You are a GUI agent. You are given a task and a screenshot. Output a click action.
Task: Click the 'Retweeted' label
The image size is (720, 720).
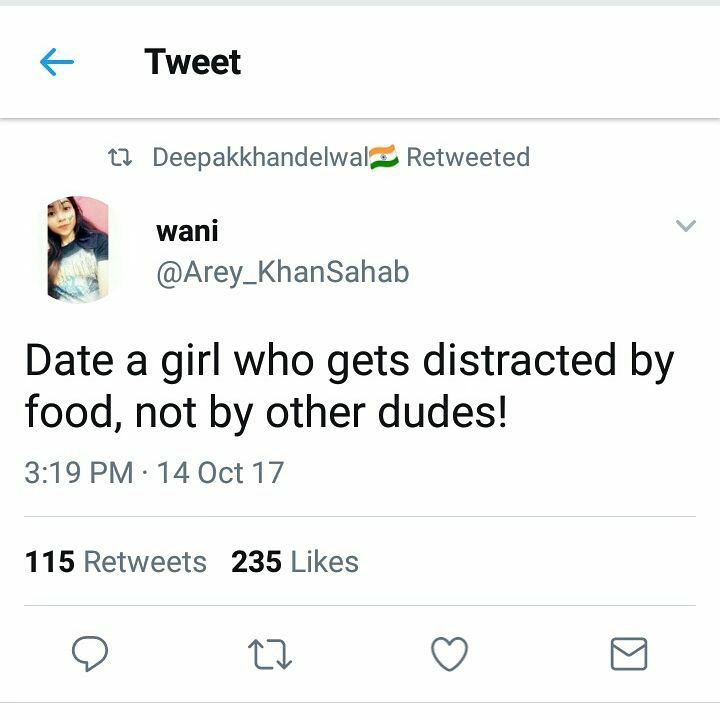point(468,157)
